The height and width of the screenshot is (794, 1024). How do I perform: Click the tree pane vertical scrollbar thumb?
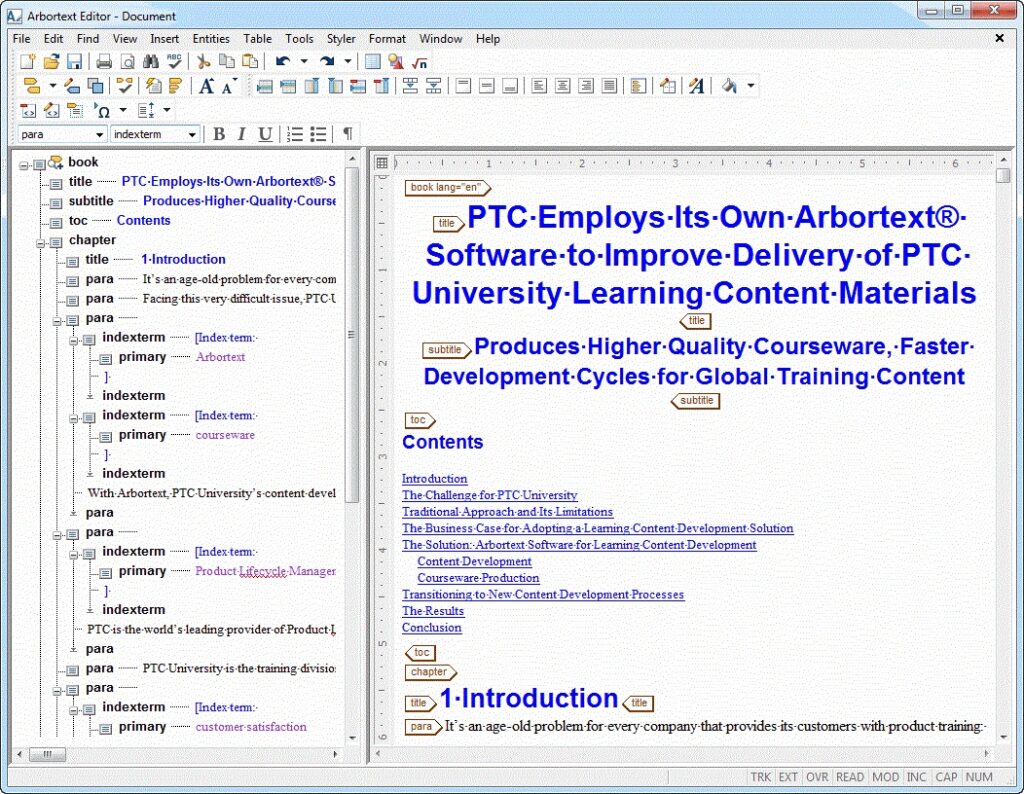[x=352, y=334]
